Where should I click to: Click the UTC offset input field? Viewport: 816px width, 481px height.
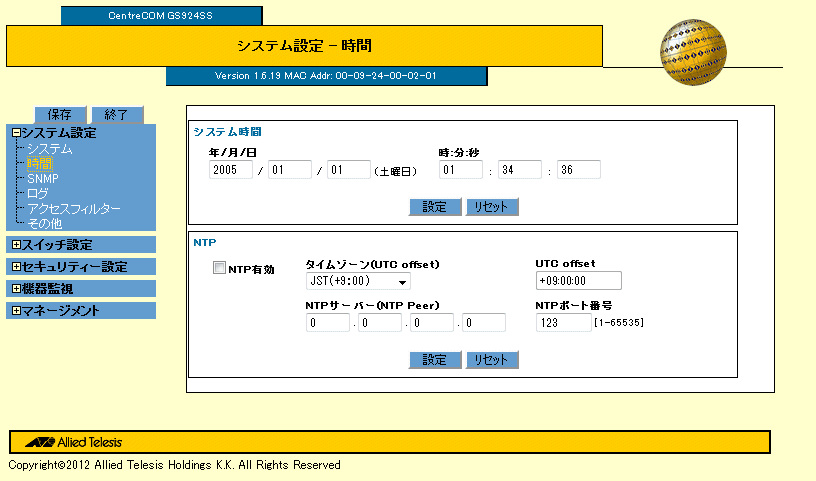click(577, 281)
